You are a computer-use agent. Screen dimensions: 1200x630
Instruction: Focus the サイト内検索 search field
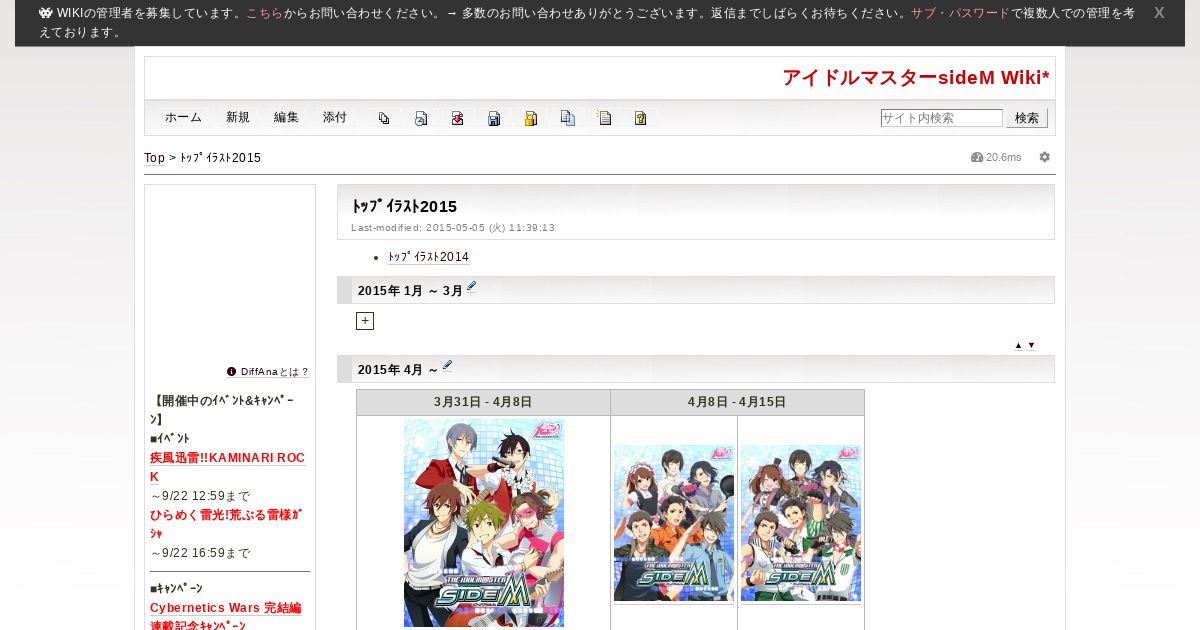click(941, 118)
